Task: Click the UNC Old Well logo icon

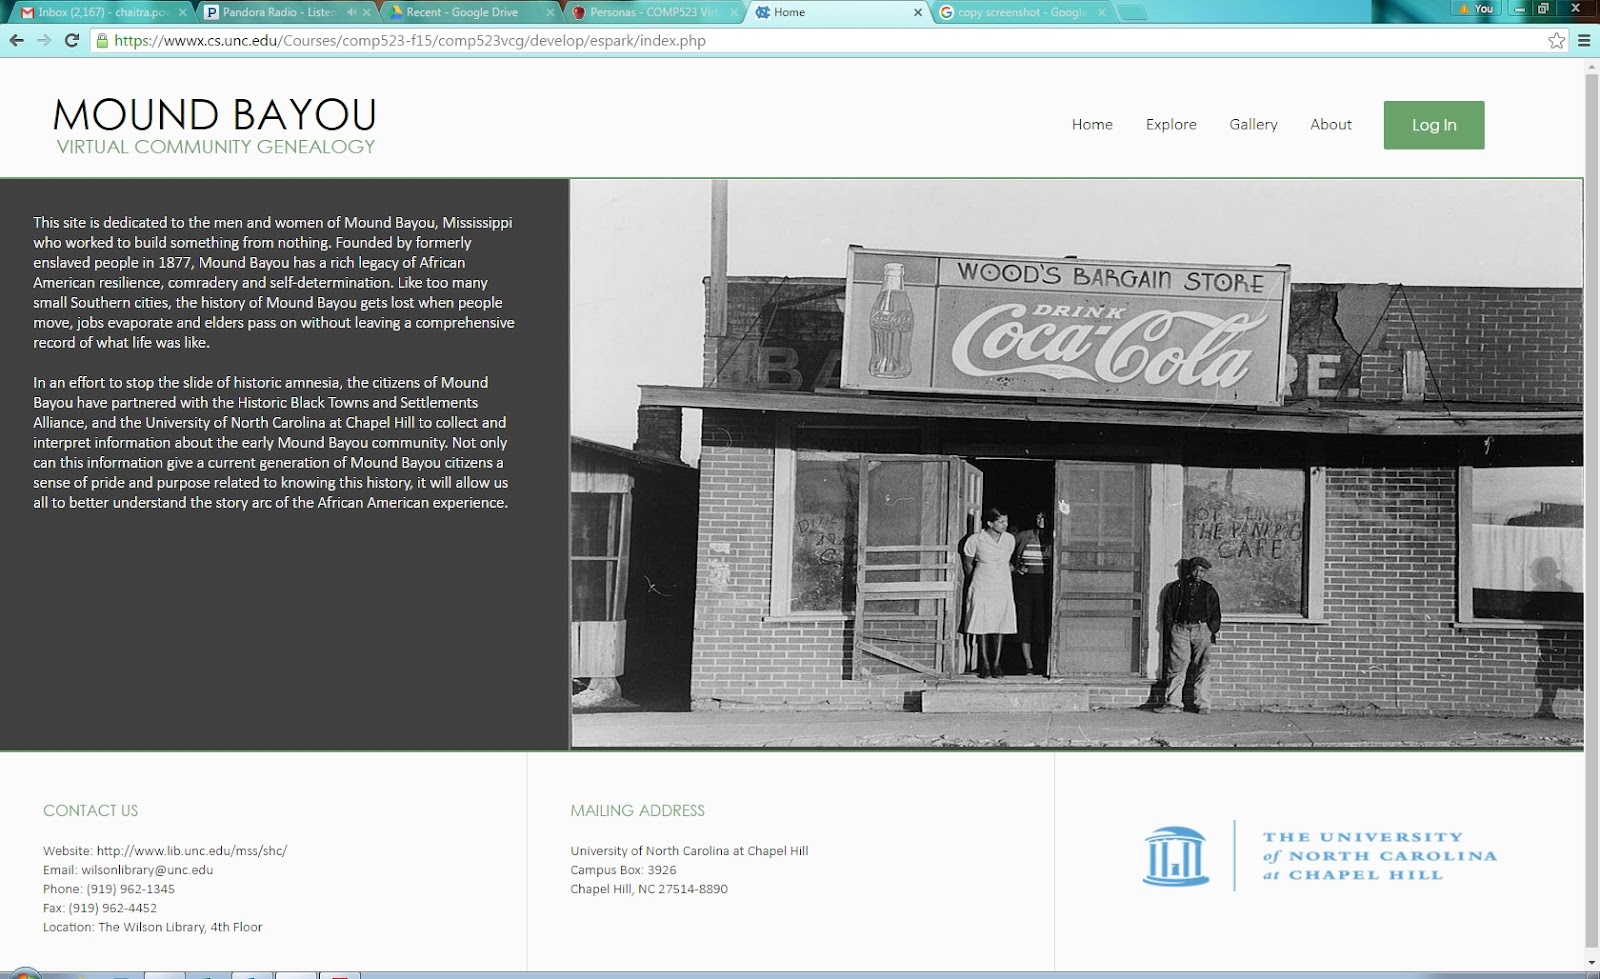Action: [1176, 856]
